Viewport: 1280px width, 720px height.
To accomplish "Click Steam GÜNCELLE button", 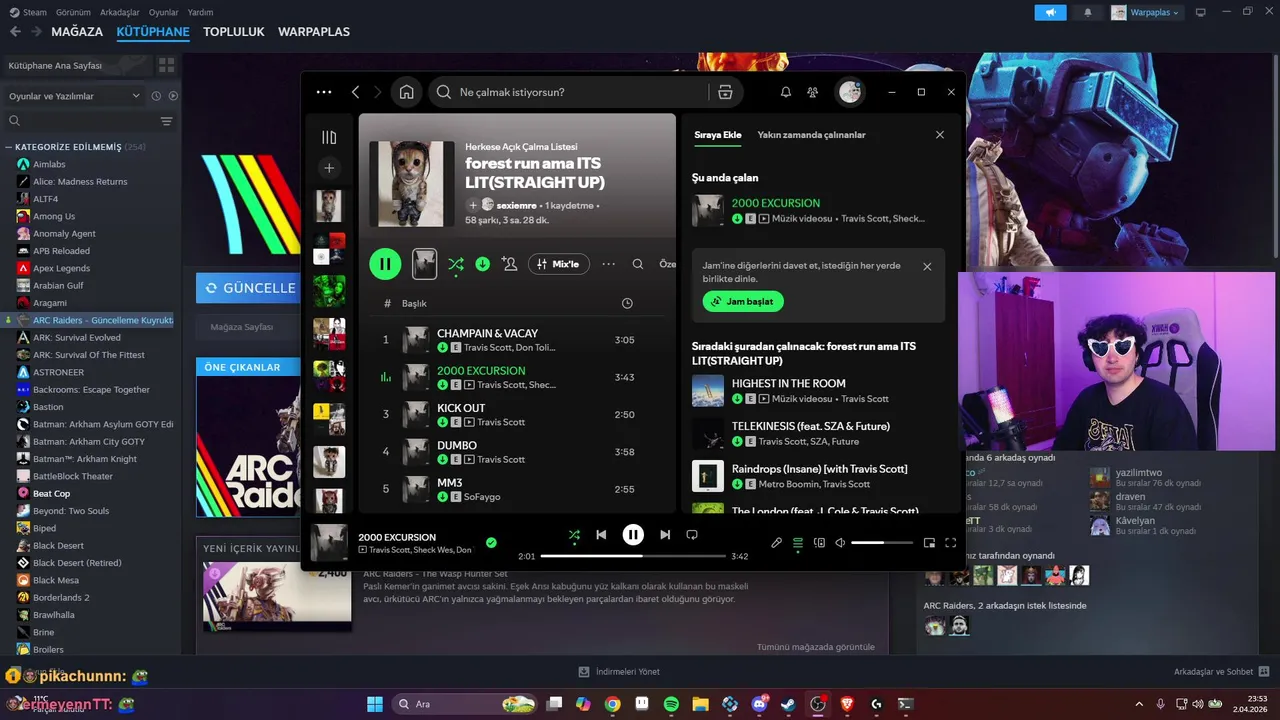I will click(x=249, y=288).
